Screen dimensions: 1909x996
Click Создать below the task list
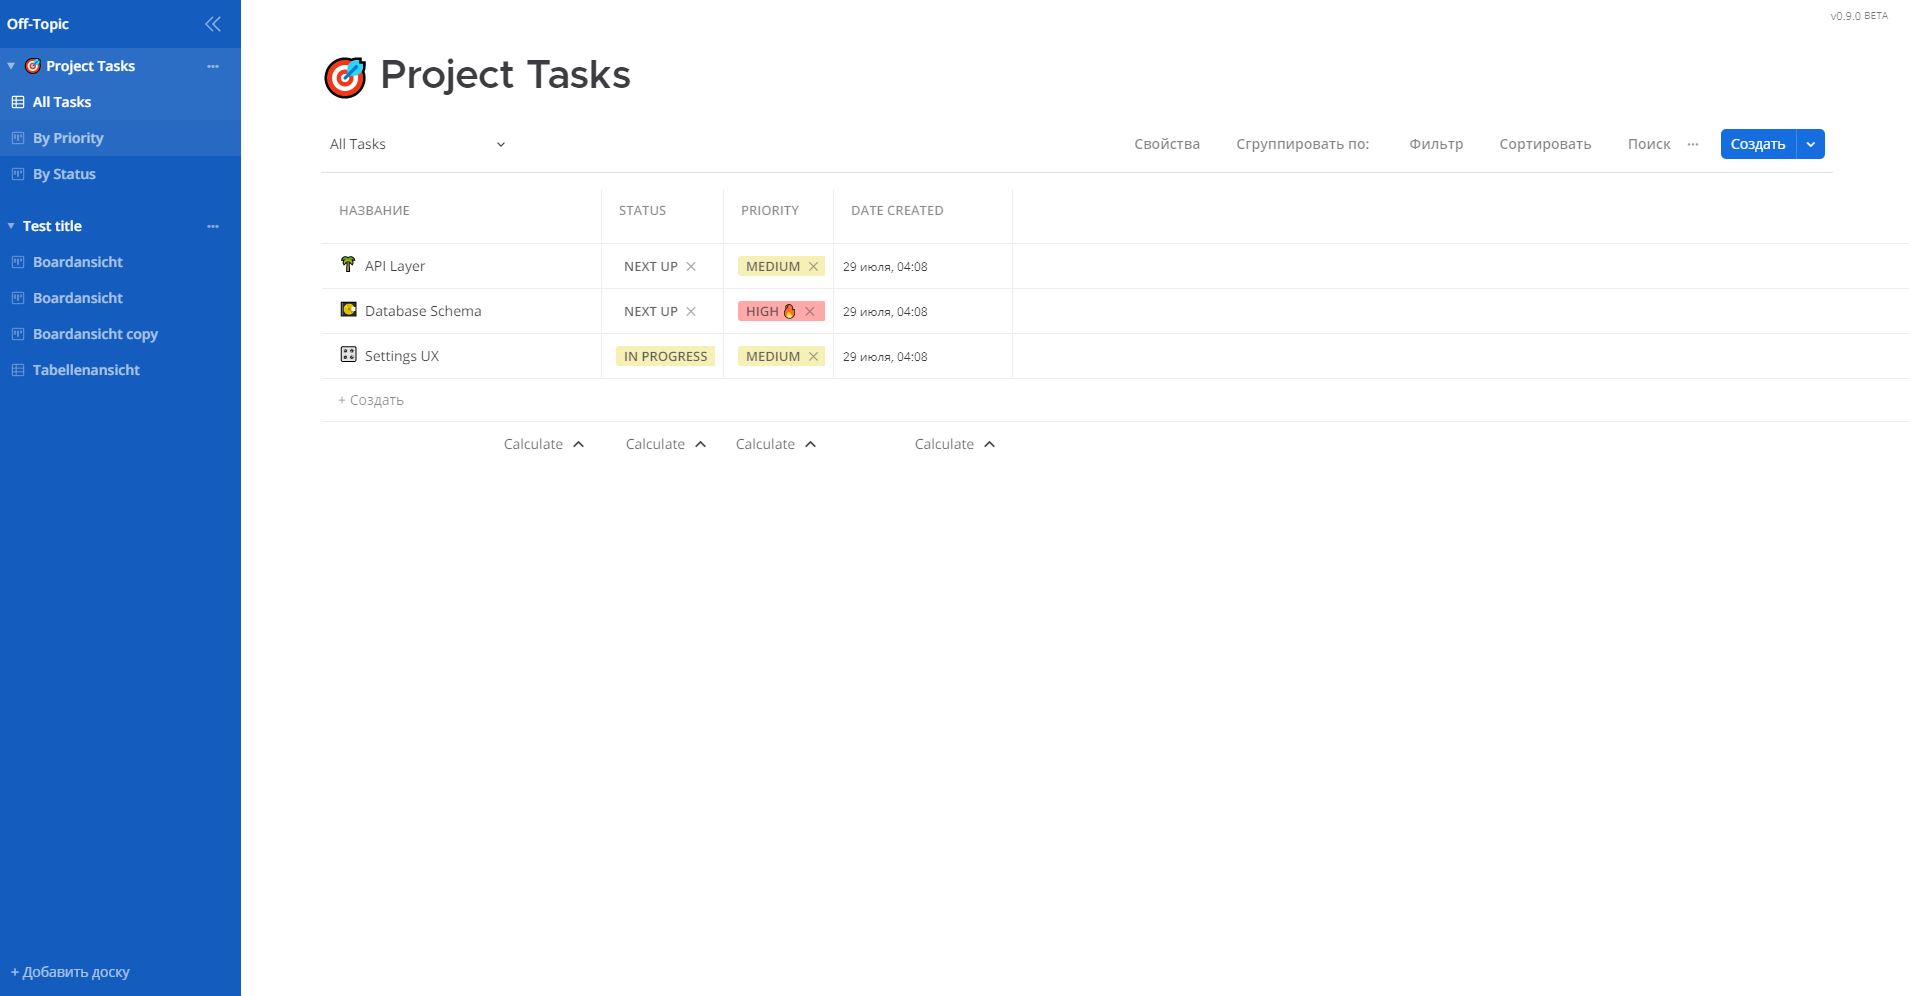(x=370, y=399)
